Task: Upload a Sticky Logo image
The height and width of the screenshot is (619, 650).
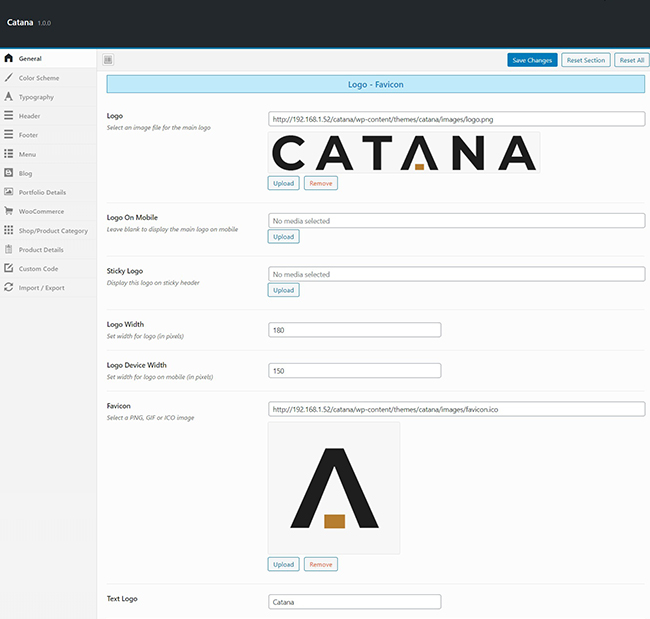Action: (x=284, y=290)
